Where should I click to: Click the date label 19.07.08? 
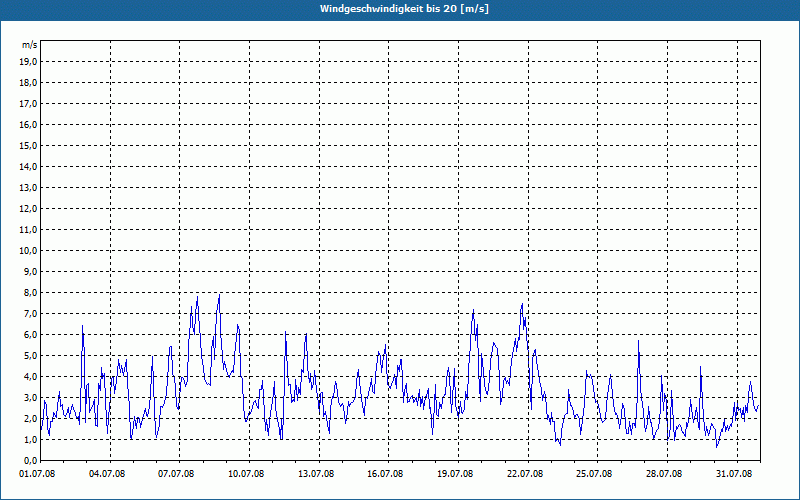pyautogui.click(x=455, y=474)
